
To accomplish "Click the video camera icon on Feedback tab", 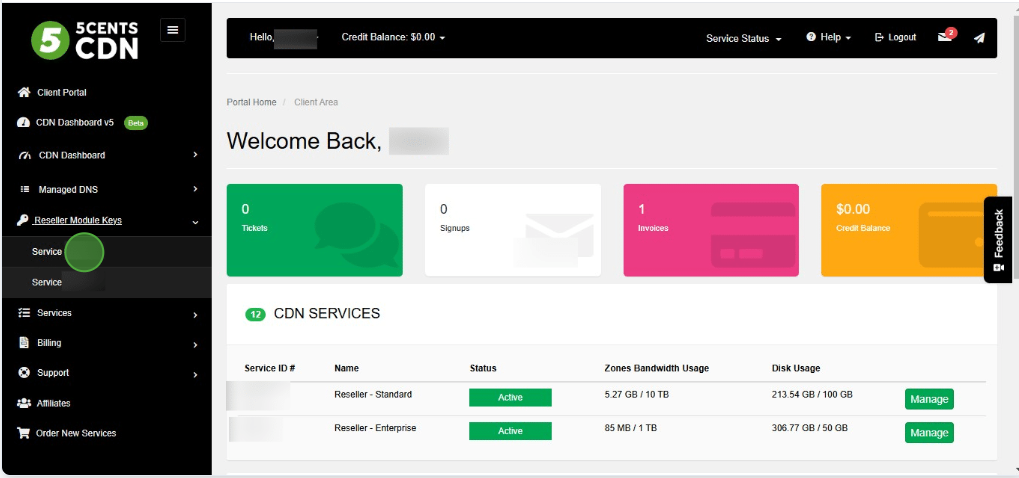I will (998, 268).
